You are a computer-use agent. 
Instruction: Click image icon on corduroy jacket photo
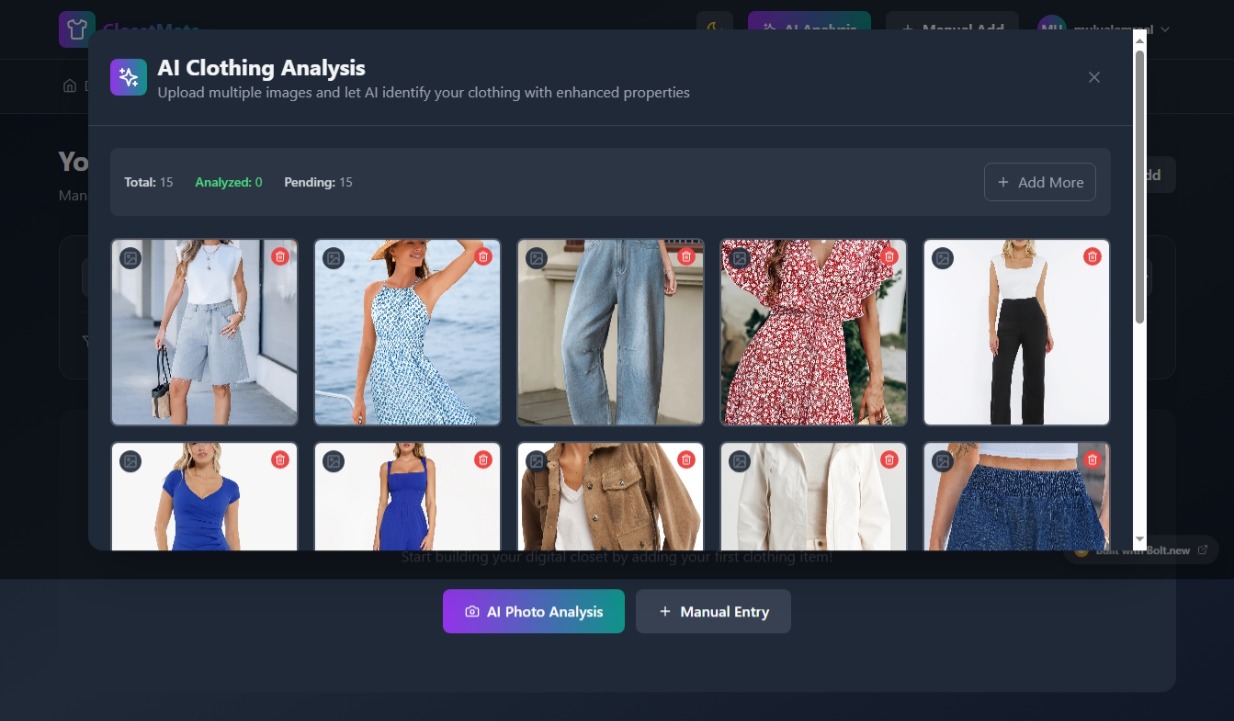click(x=536, y=461)
